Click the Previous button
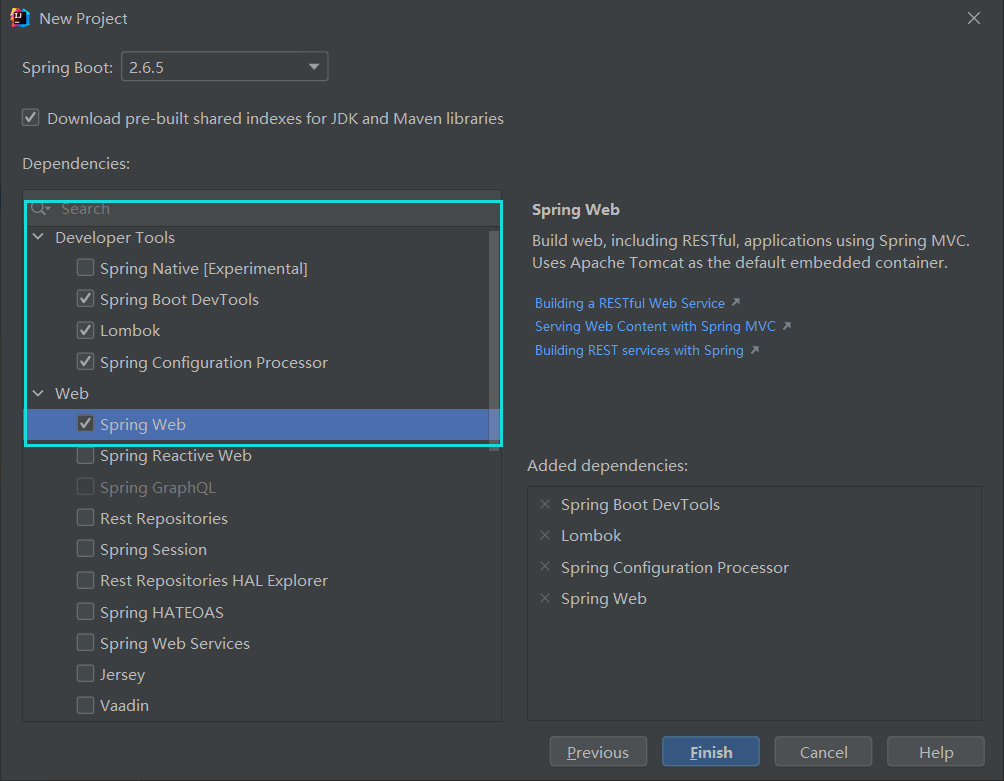Viewport: 1004px width, 781px height. [x=598, y=752]
